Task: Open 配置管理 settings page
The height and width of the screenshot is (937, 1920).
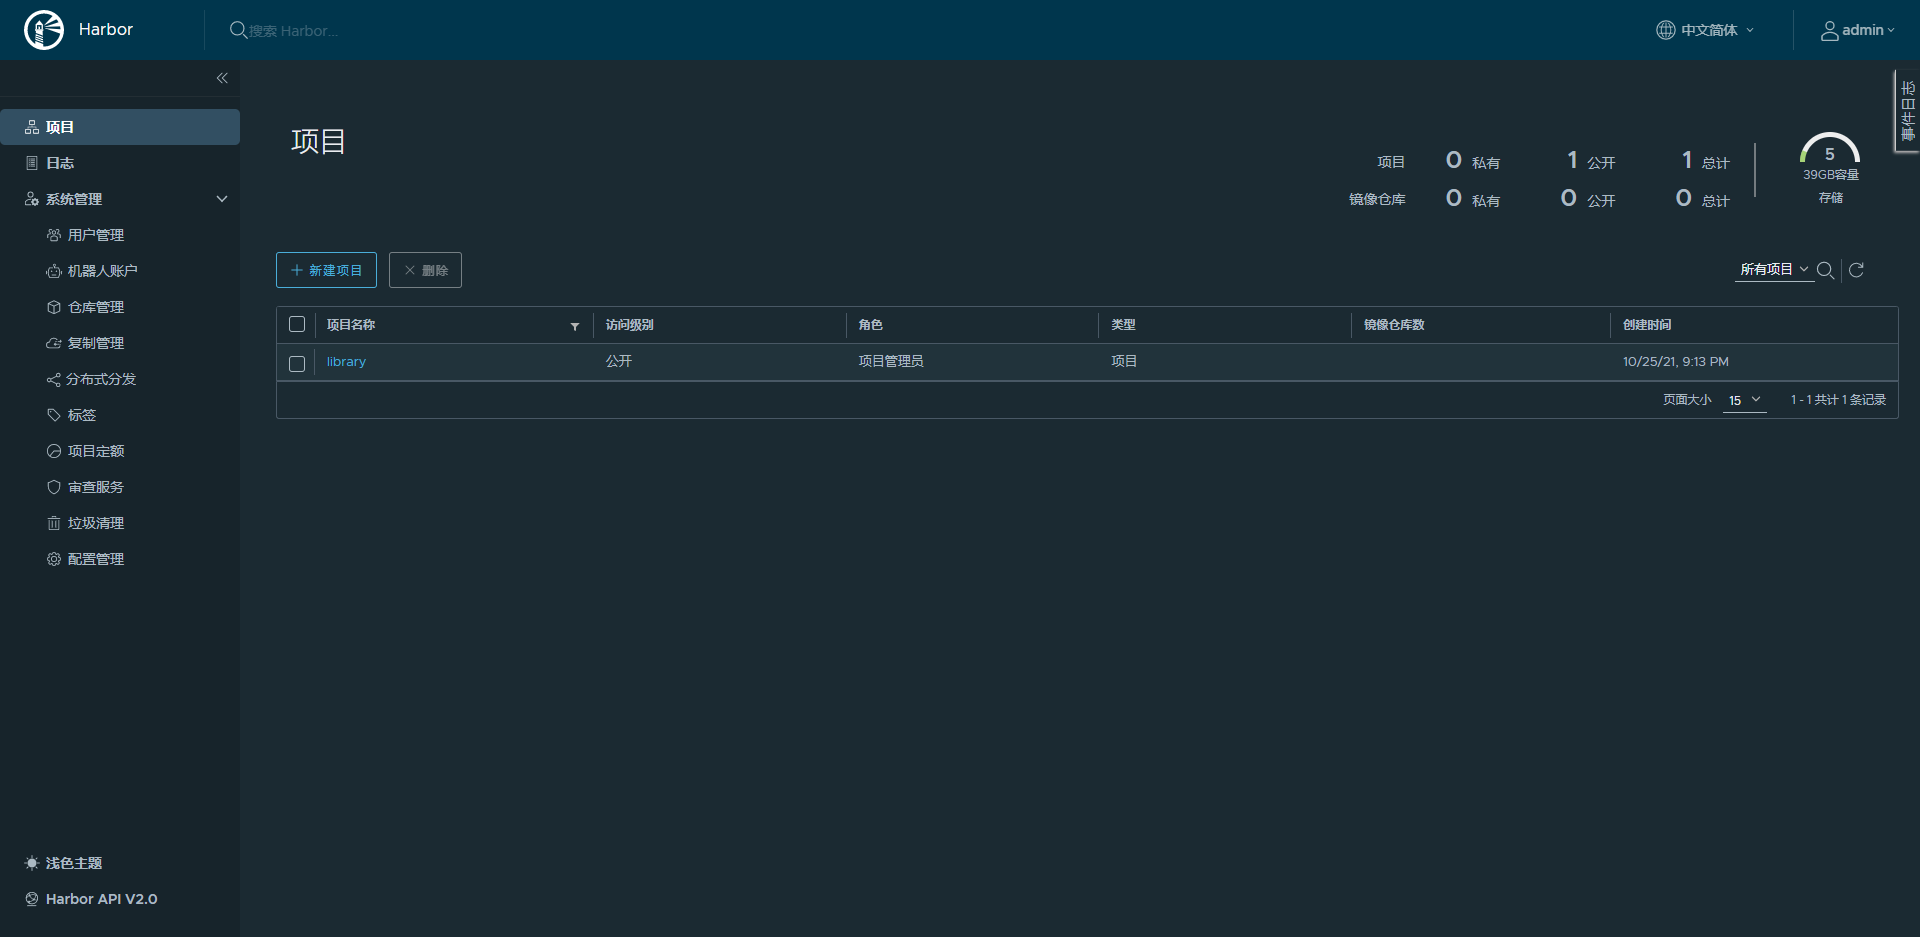Action: [x=96, y=559]
